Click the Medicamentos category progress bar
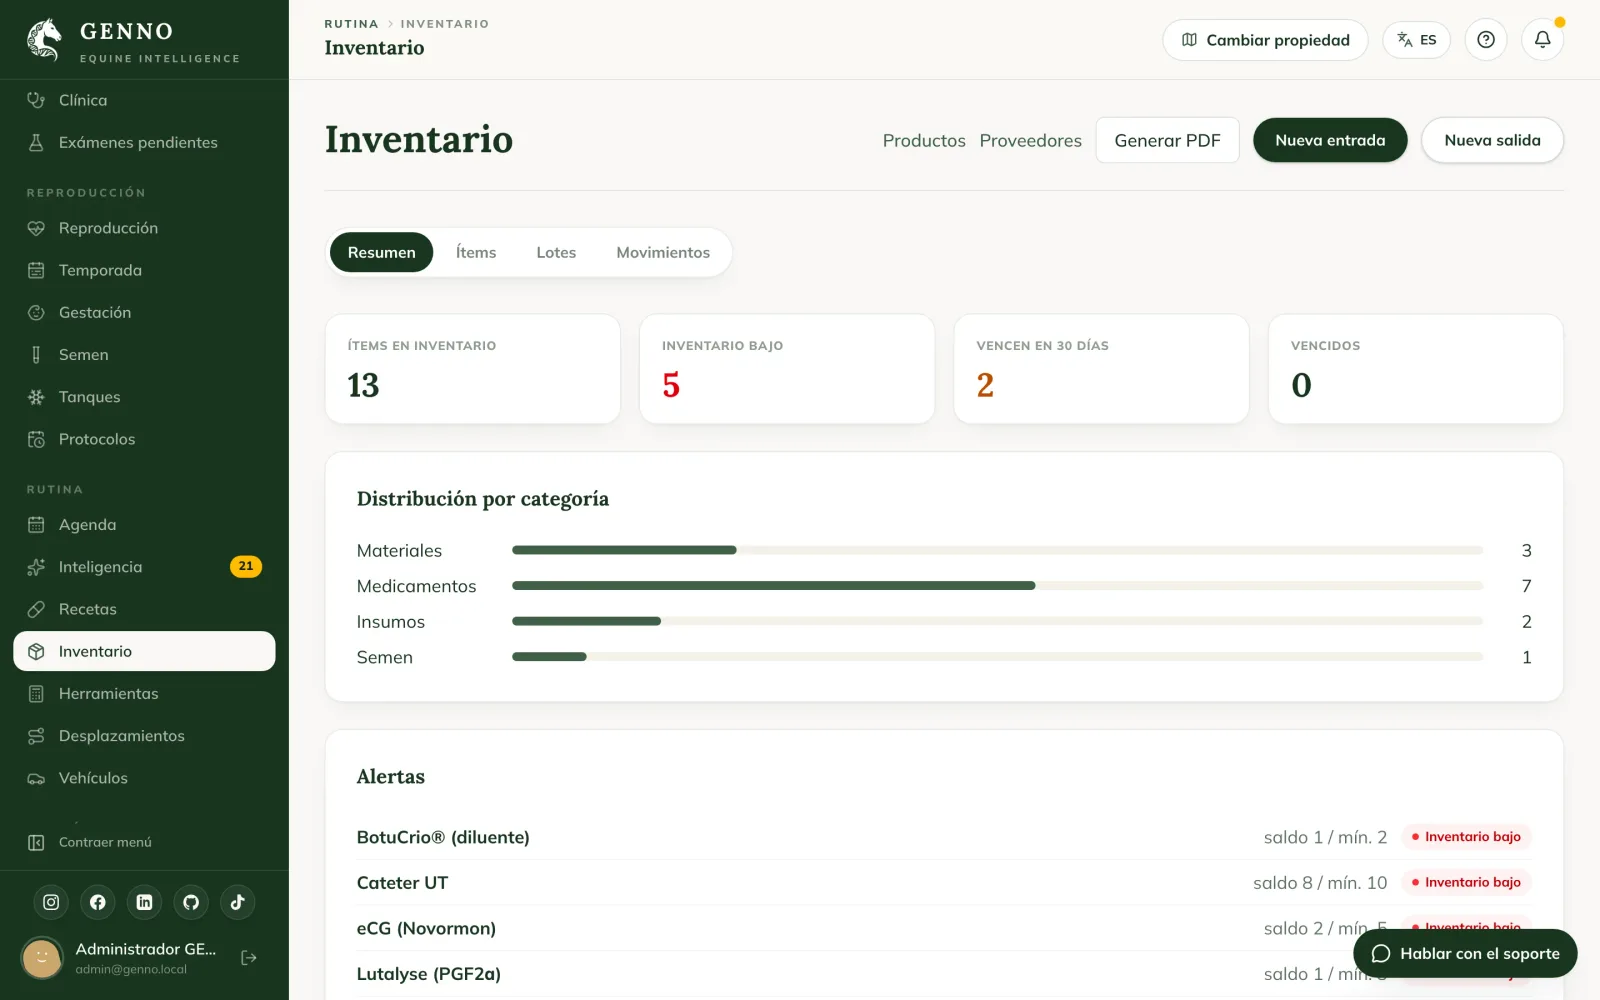The image size is (1600, 1000). click(x=997, y=586)
